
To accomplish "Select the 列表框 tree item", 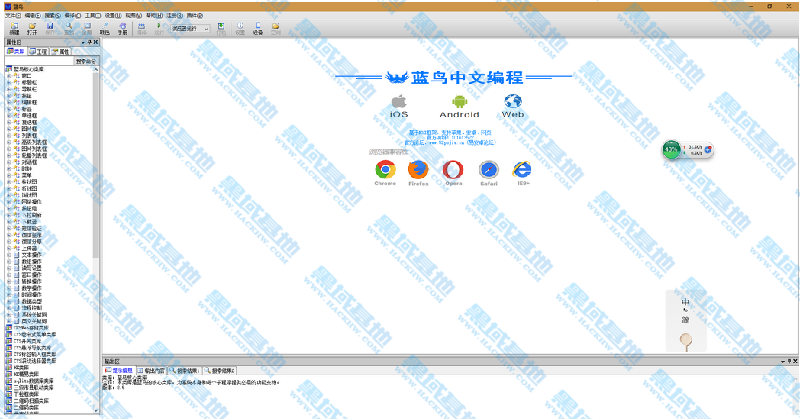I will [29, 135].
